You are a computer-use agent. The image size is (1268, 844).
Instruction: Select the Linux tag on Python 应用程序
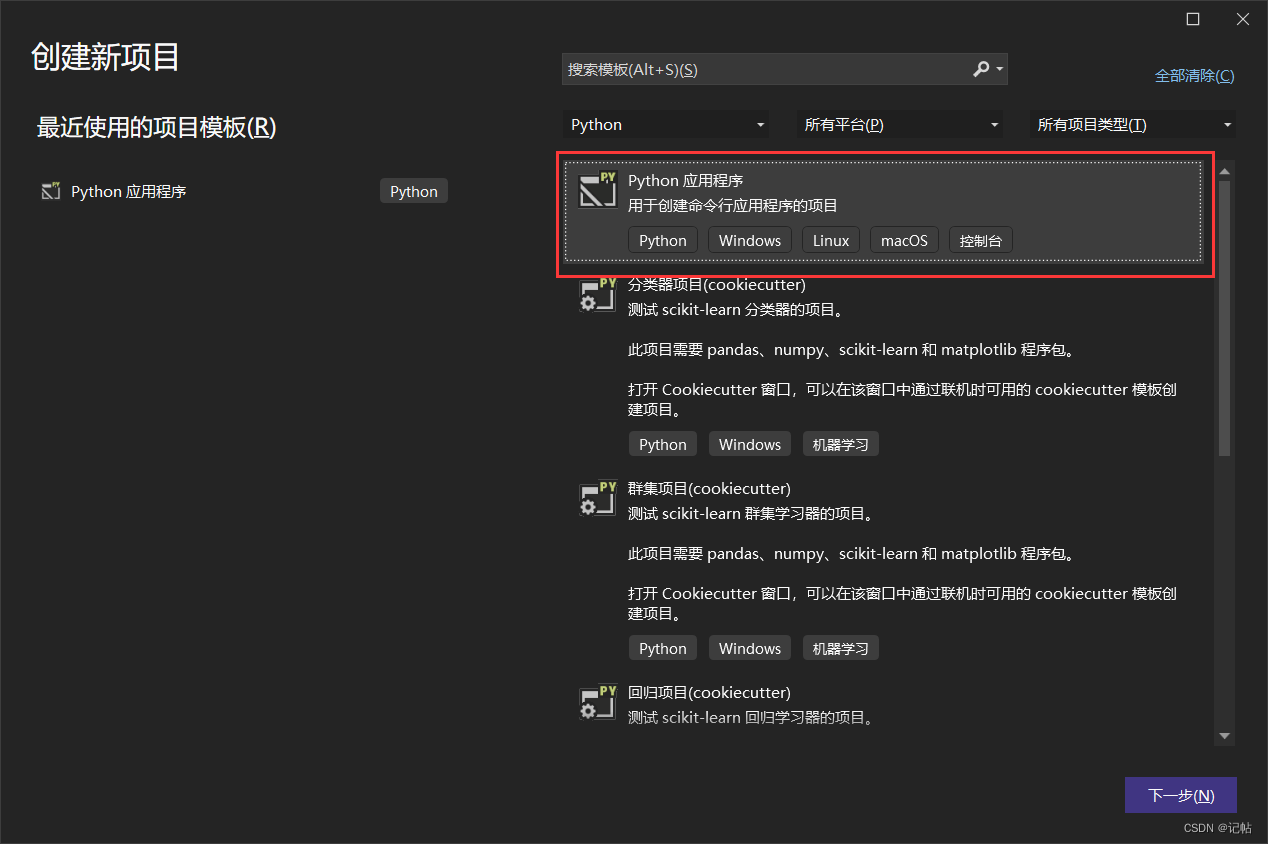click(830, 240)
